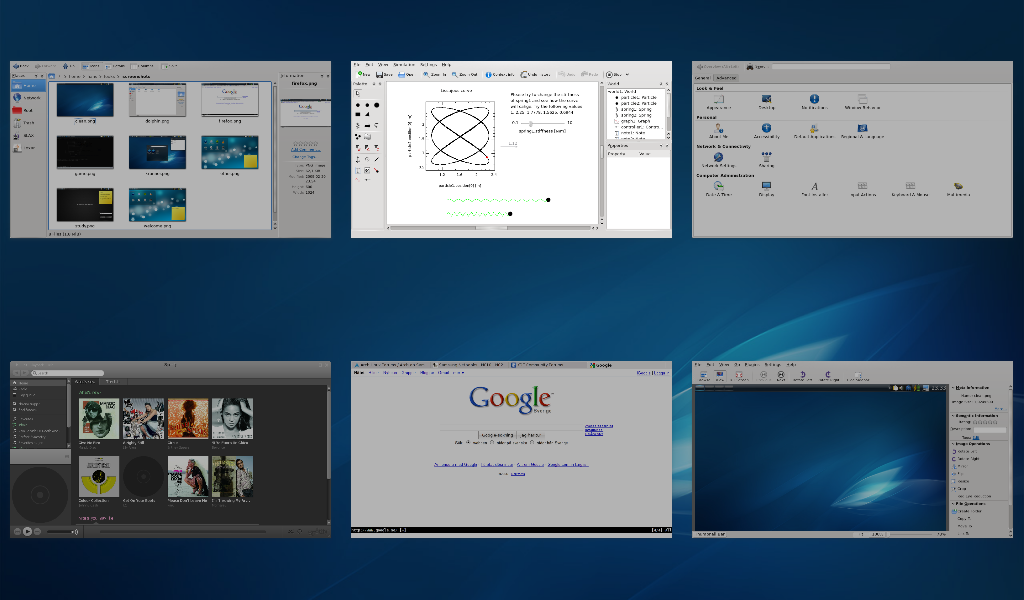Open the Display settings icon
Screen dimensions: 1024x600
point(766,186)
